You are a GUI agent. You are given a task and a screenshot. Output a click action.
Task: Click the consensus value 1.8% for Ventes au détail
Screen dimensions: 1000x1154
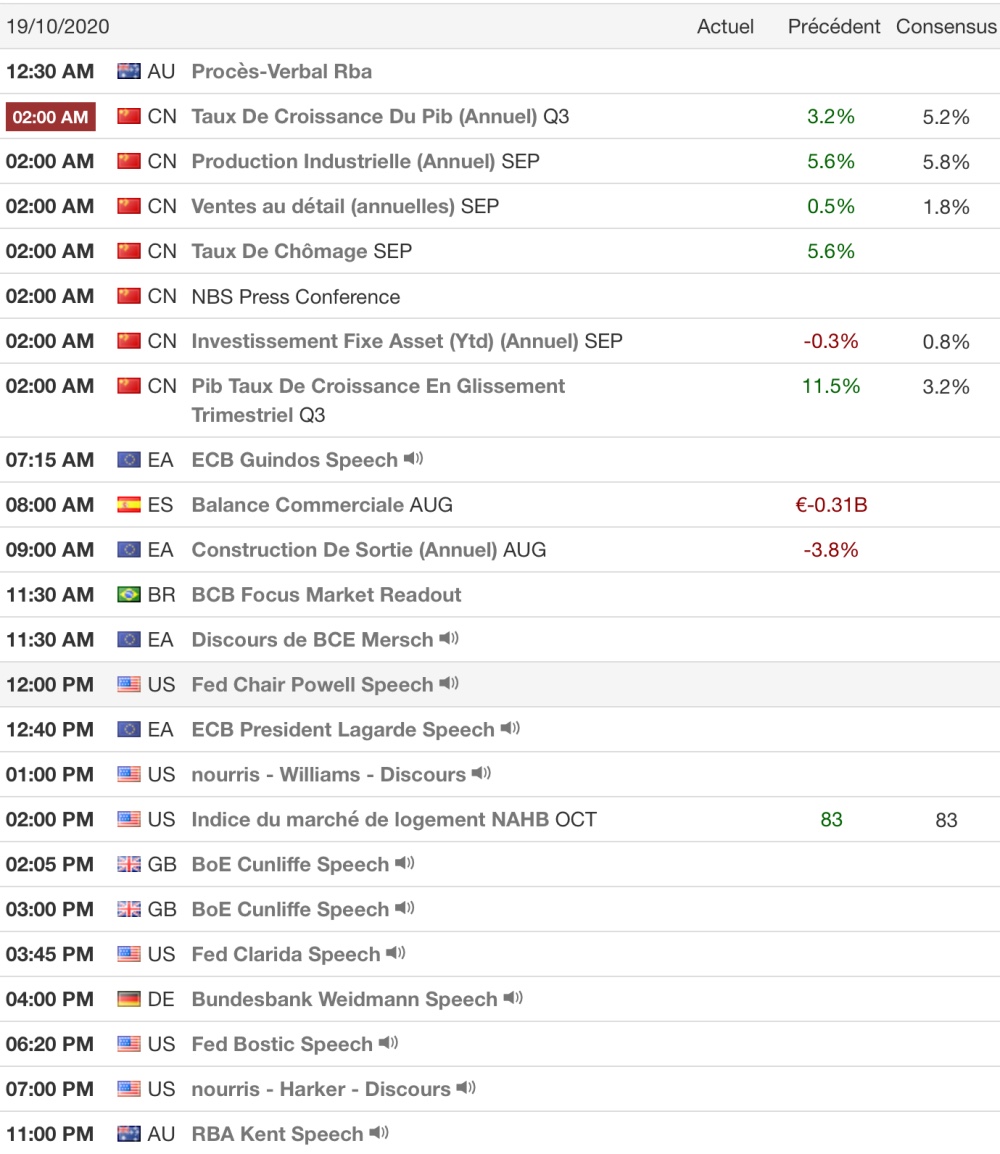click(946, 207)
